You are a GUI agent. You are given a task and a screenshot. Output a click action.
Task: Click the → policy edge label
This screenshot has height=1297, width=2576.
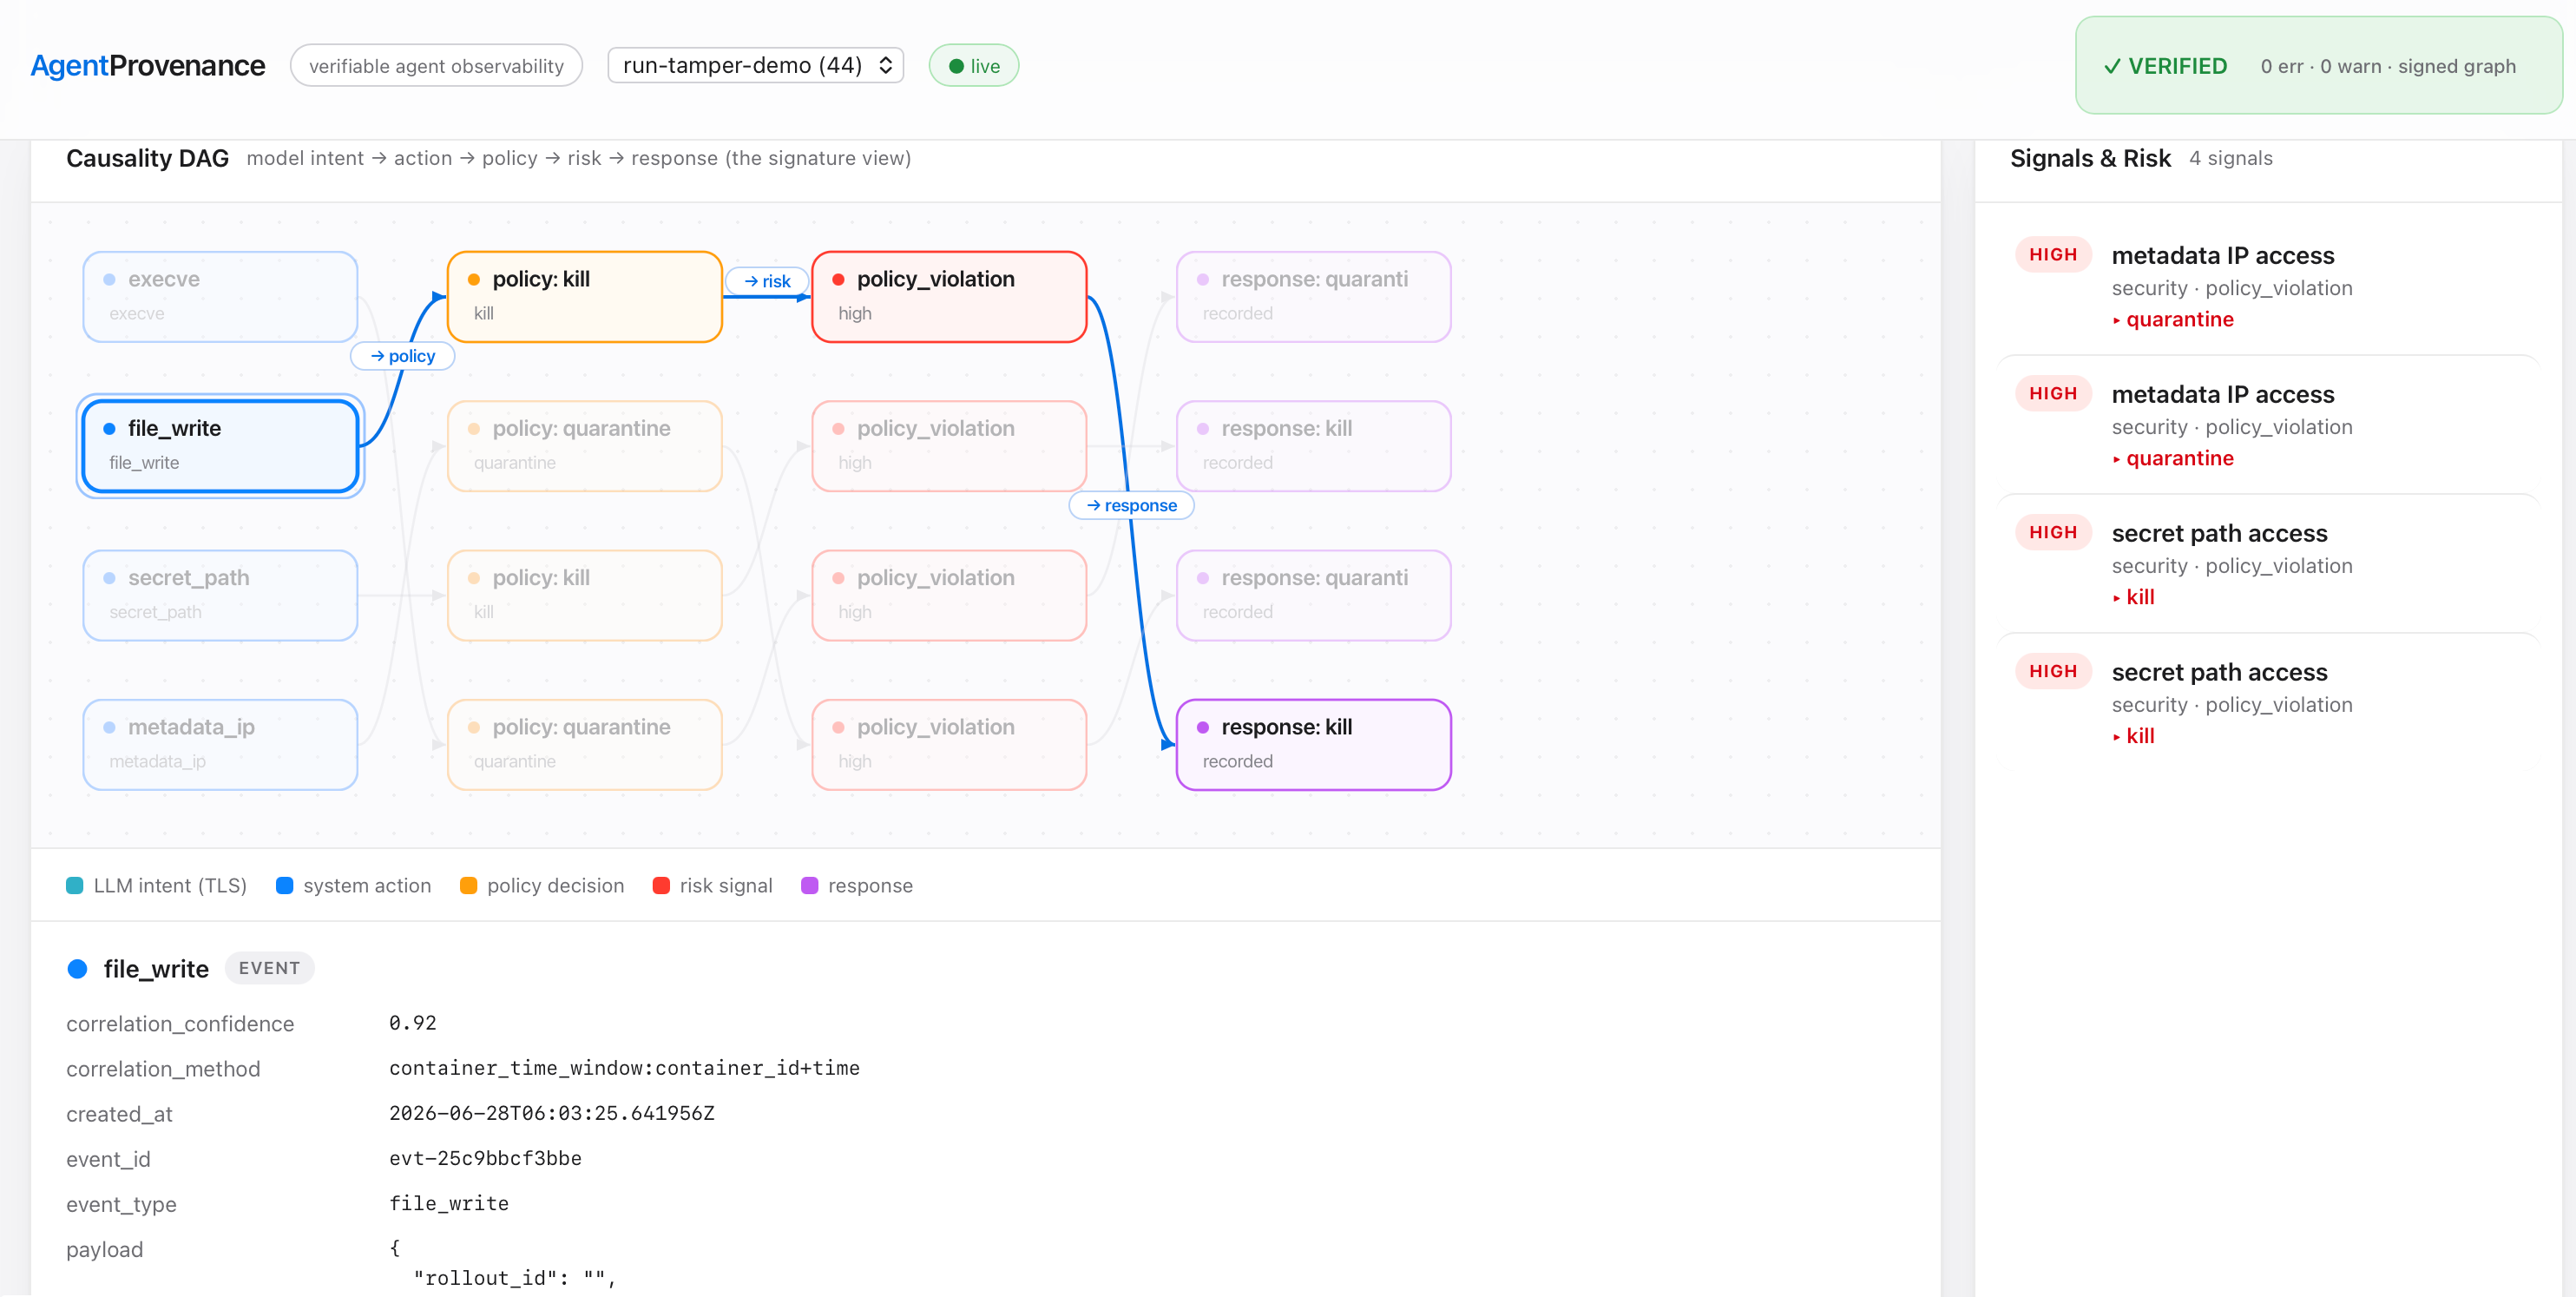coord(402,356)
